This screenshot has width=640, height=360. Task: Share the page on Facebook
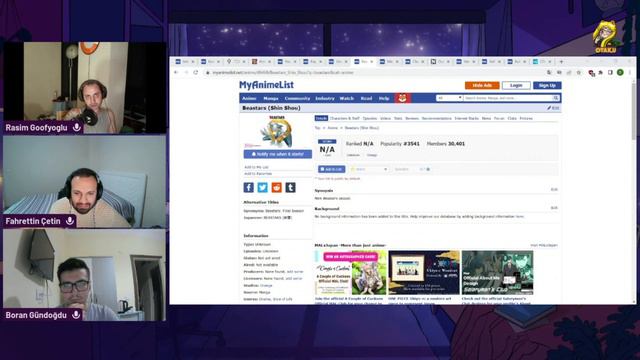coord(249,187)
